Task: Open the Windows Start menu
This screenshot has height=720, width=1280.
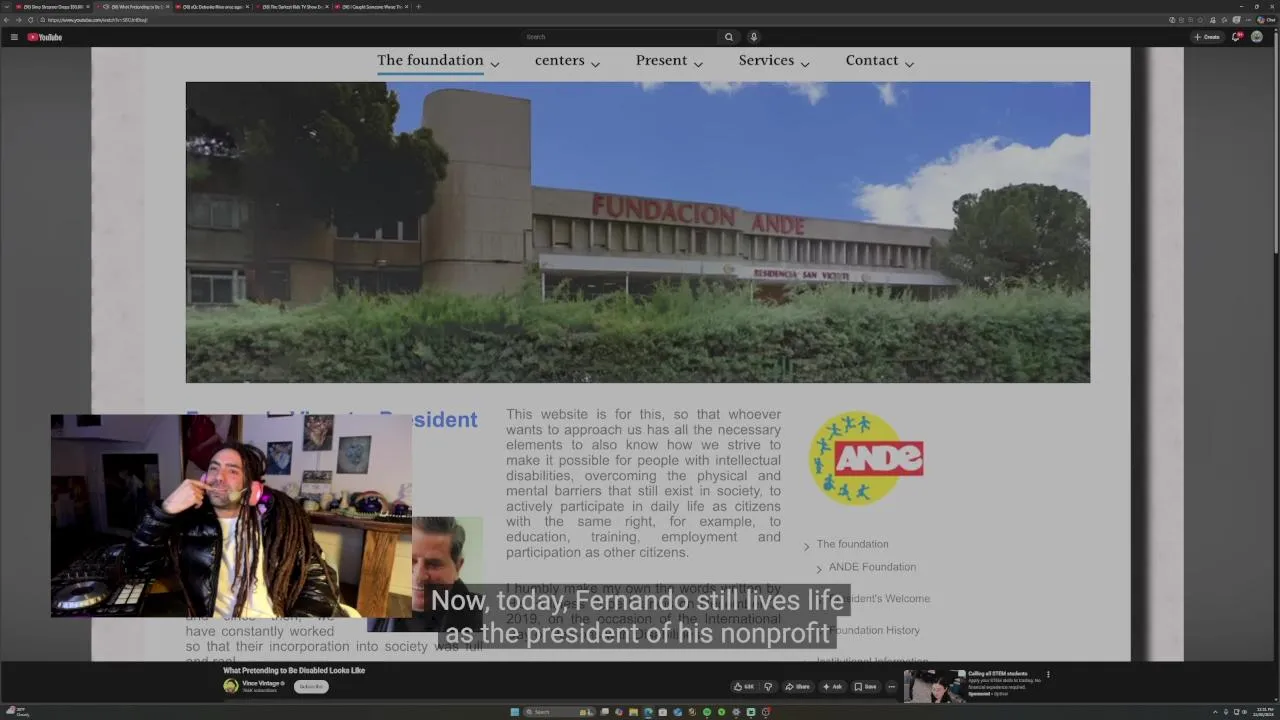Action: (x=515, y=712)
